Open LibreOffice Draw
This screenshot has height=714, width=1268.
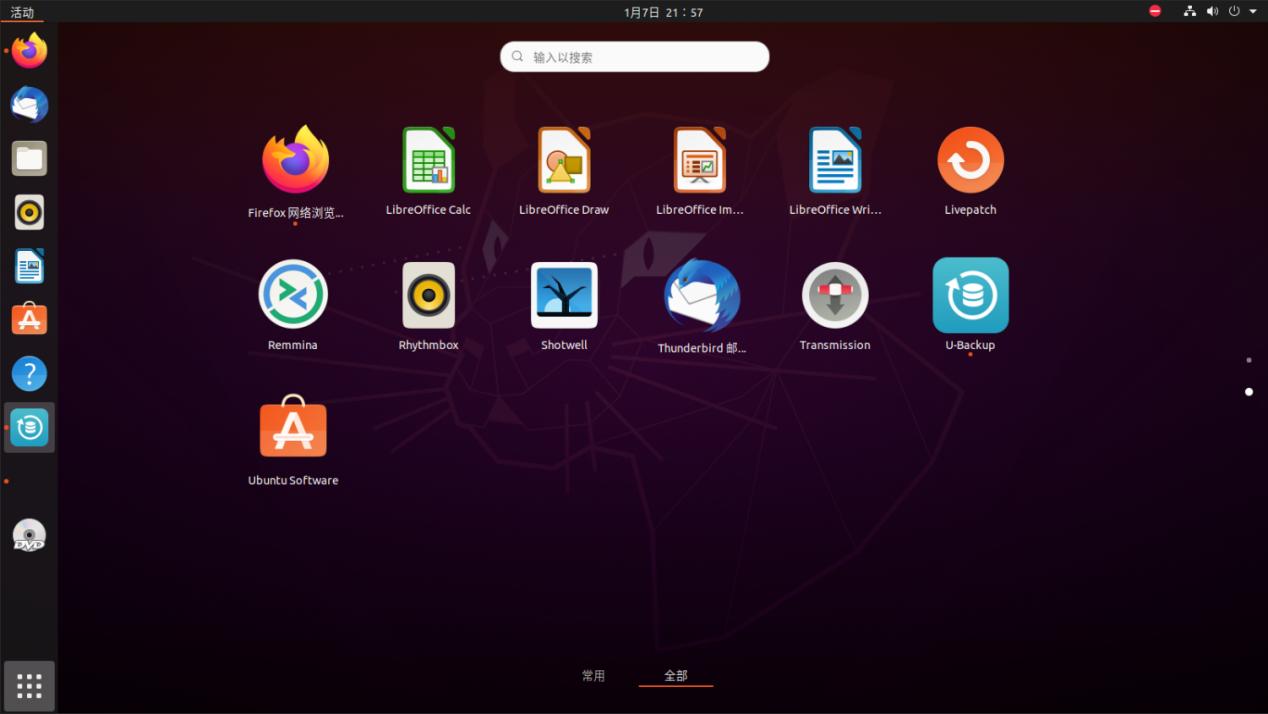[563, 160]
